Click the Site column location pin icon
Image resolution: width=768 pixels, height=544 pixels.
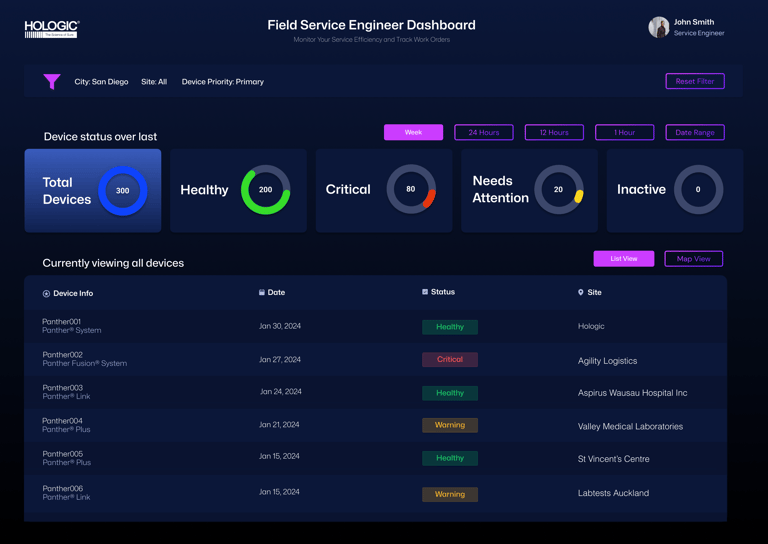click(580, 292)
